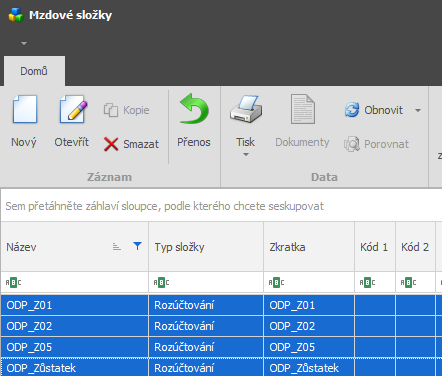Click the Kód 2 column header
This screenshot has height=376, width=442.
click(x=415, y=247)
